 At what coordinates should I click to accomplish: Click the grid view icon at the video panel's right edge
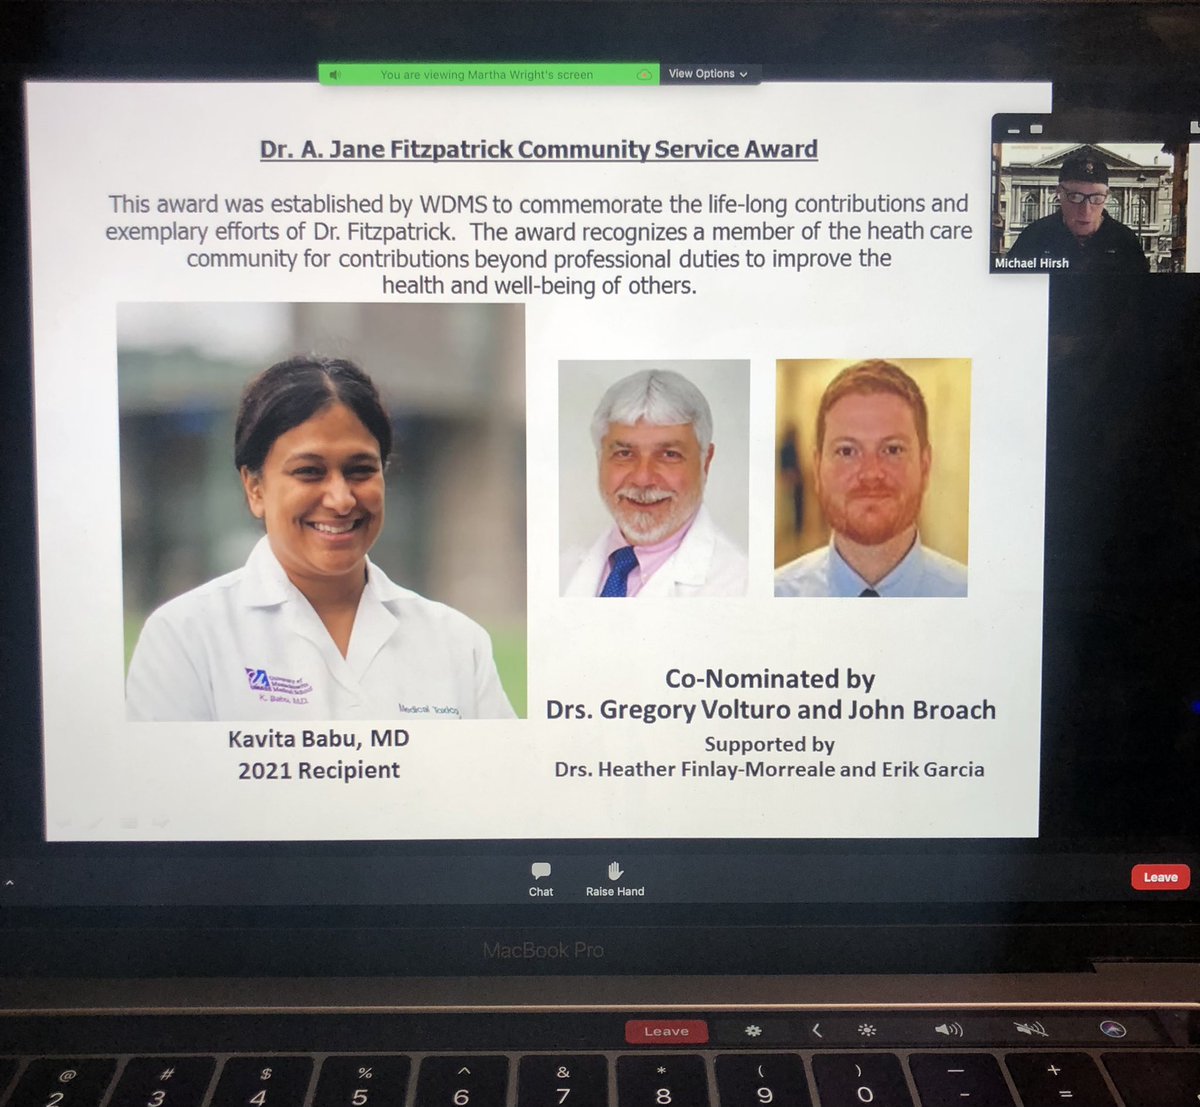1194,127
